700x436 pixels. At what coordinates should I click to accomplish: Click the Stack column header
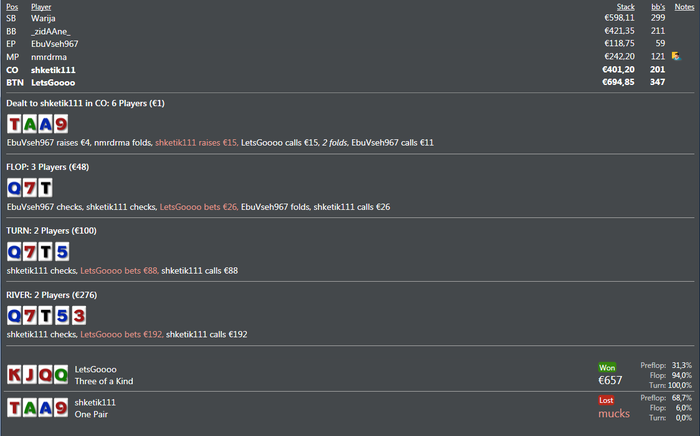click(x=625, y=7)
